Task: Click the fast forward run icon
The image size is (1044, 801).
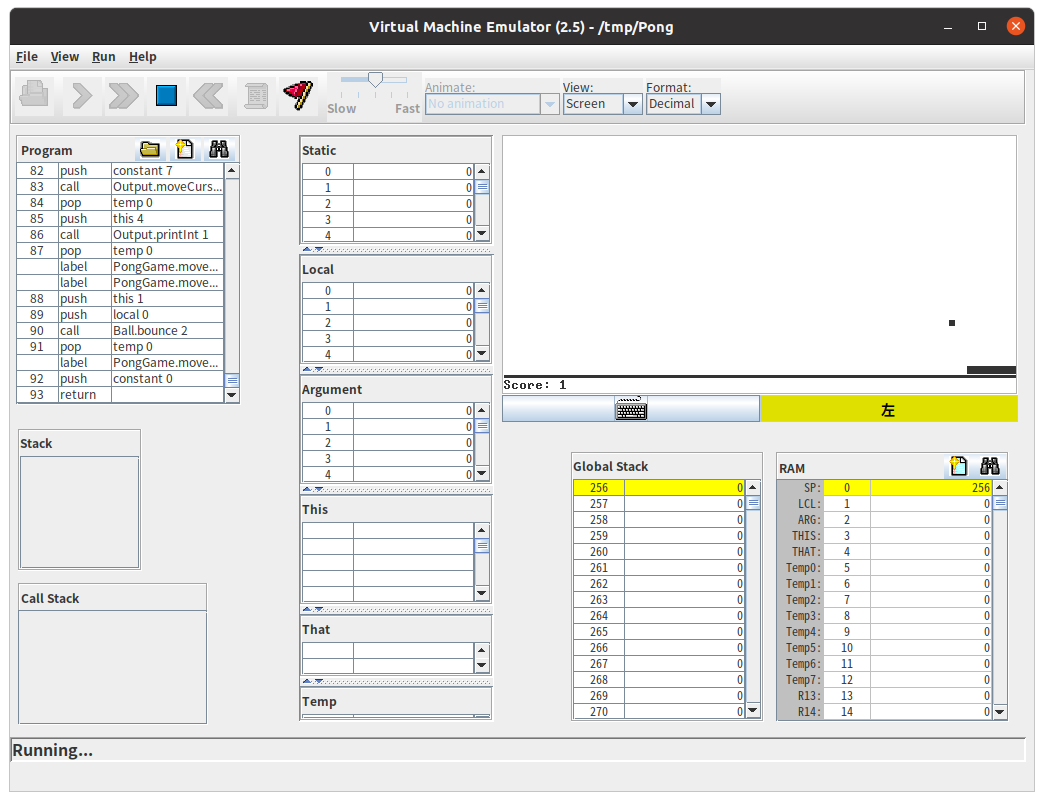Action: click(123, 96)
